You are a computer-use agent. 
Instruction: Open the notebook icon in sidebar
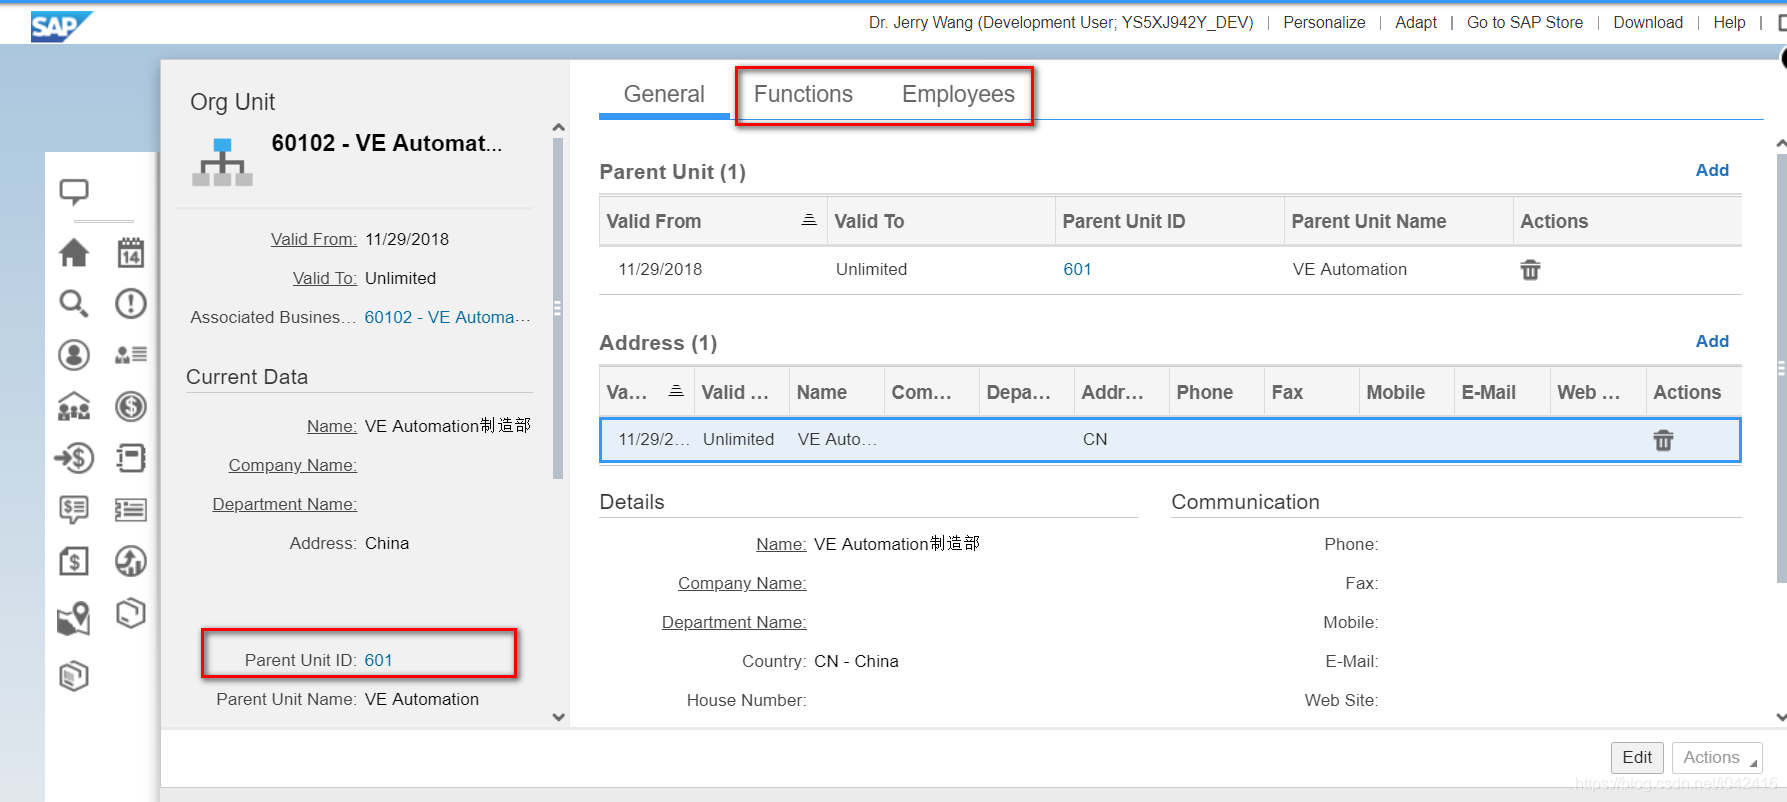click(131, 458)
